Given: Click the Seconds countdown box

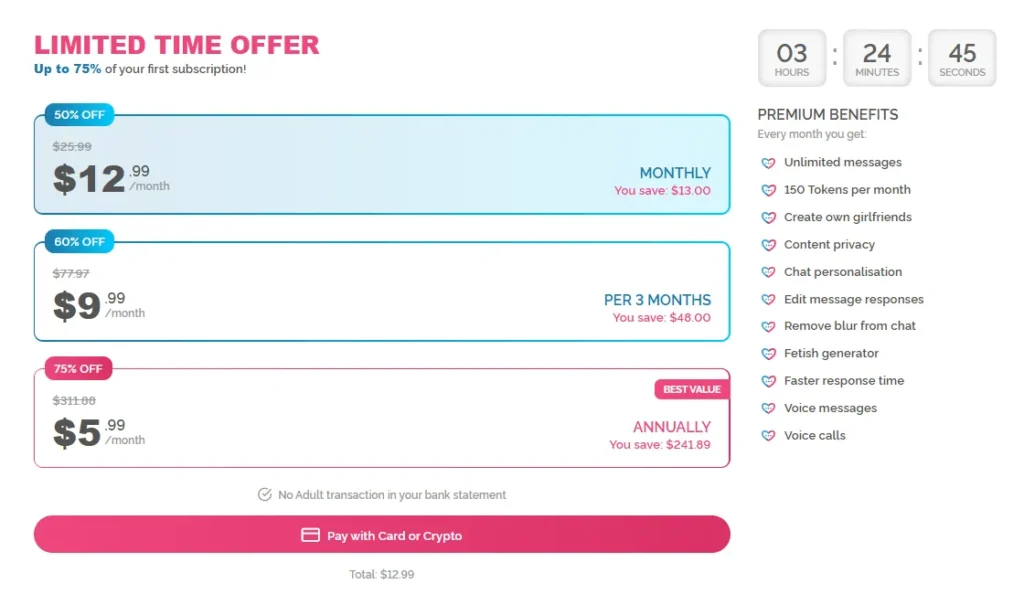Looking at the screenshot, I should tap(962, 58).
